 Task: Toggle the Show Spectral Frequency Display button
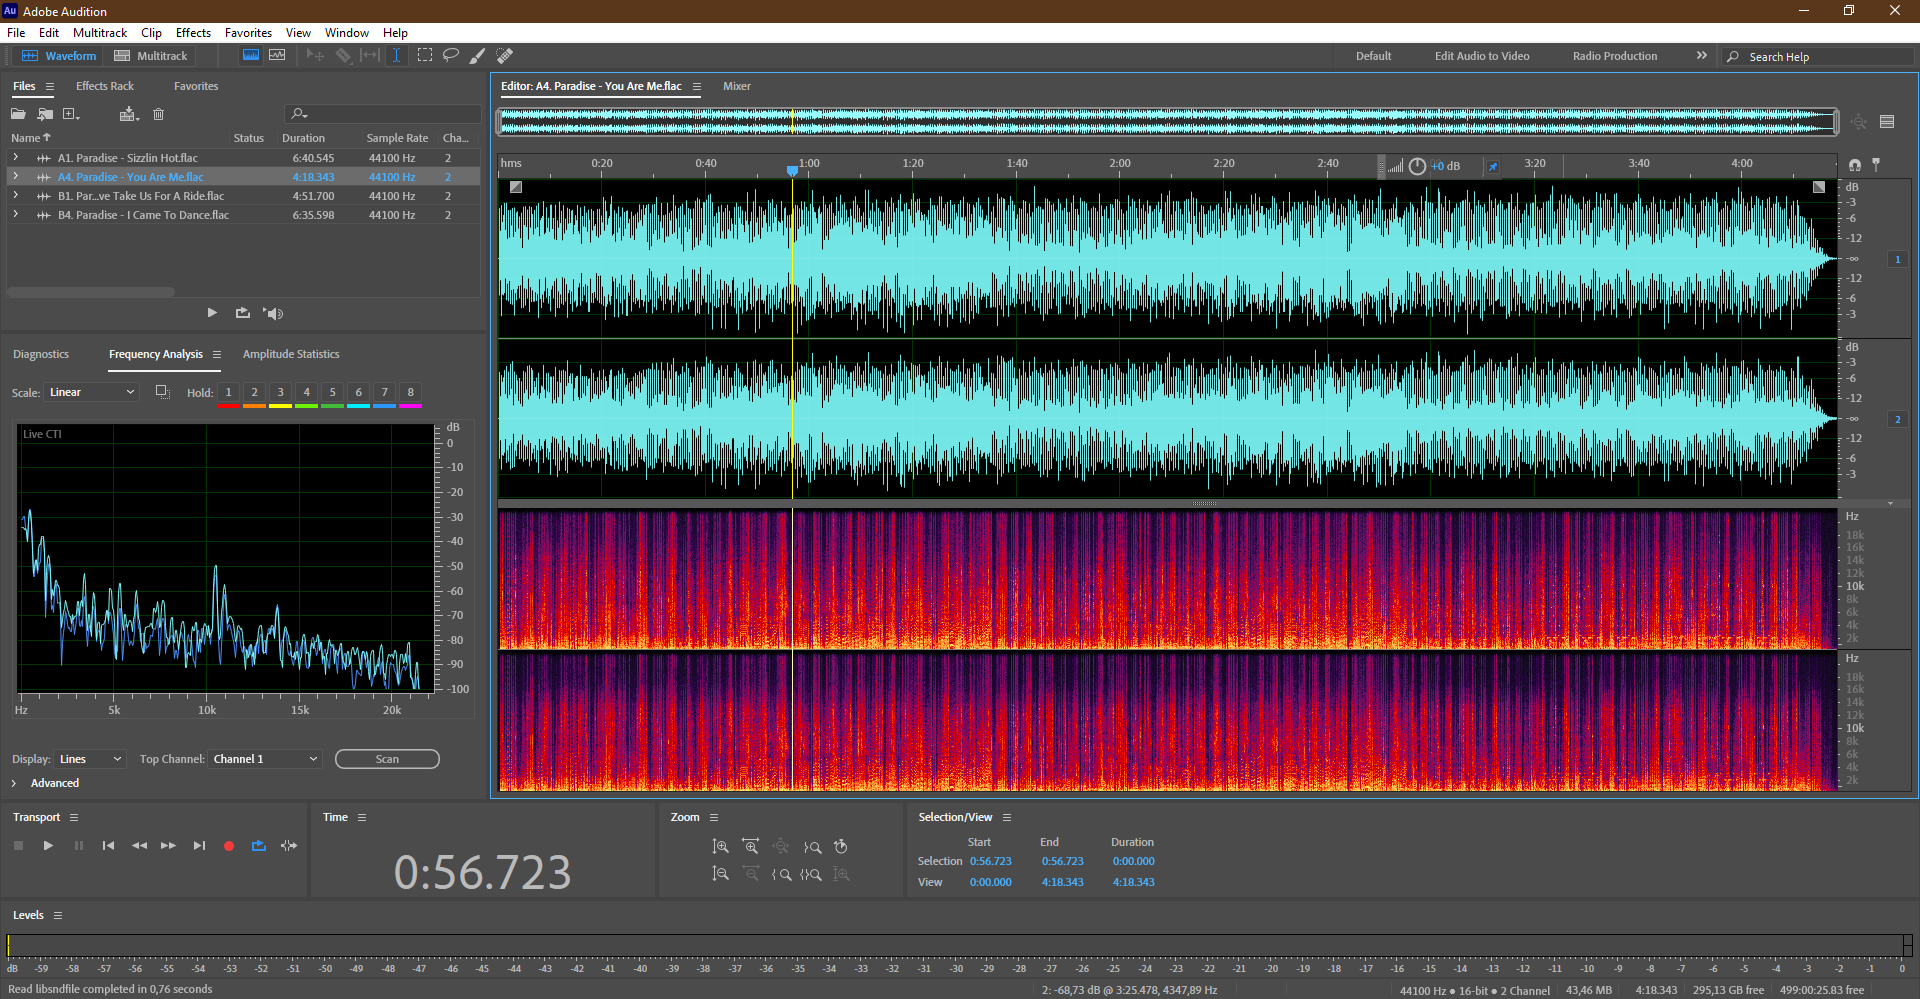coord(251,56)
